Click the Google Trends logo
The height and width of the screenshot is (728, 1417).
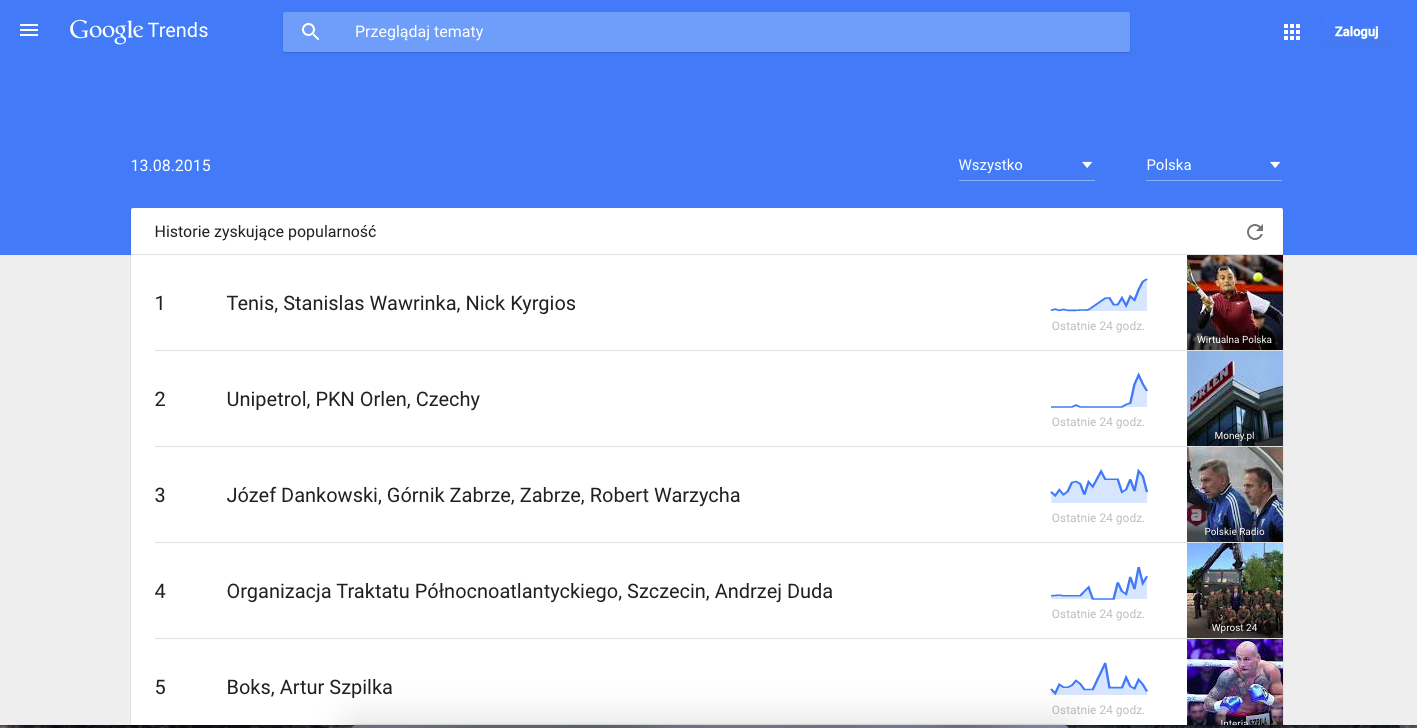click(139, 31)
